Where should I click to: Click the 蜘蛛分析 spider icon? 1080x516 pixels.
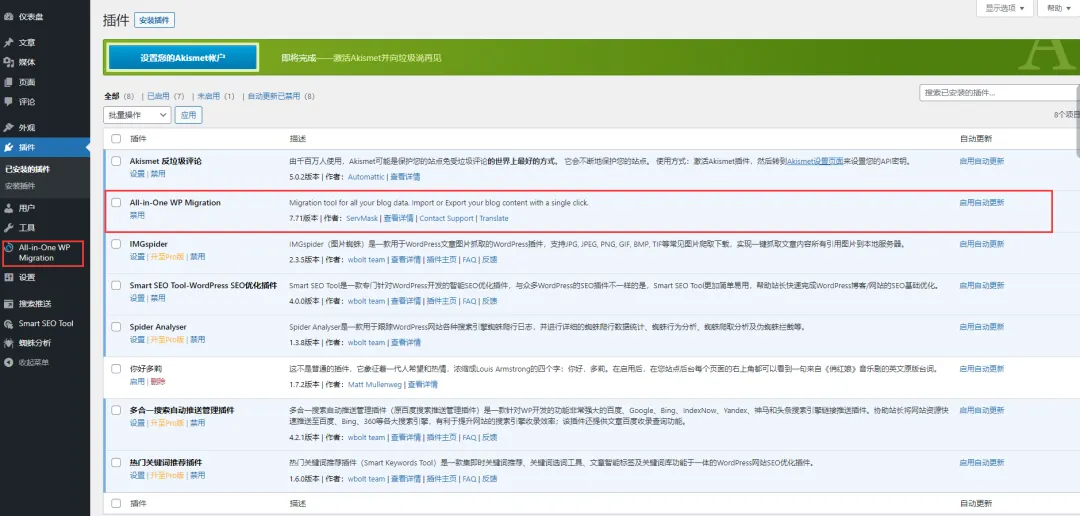8,342
